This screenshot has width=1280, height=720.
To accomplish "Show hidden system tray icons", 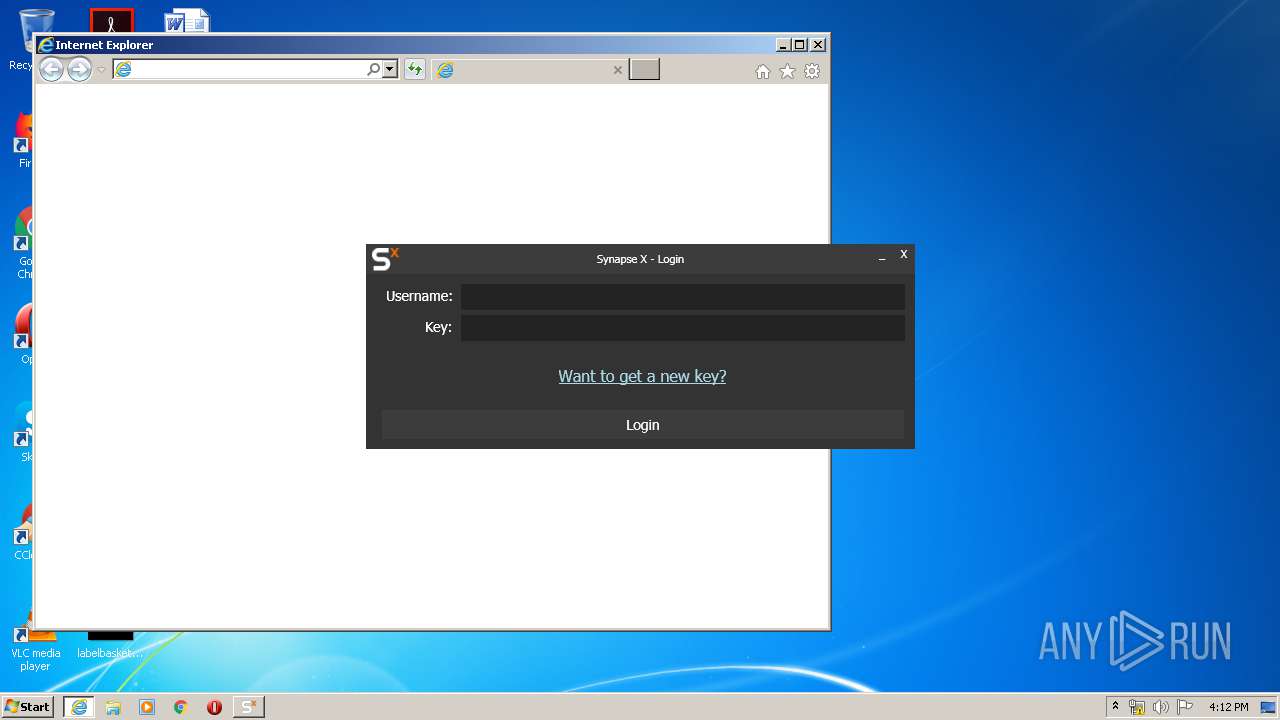I will tap(1115, 707).
